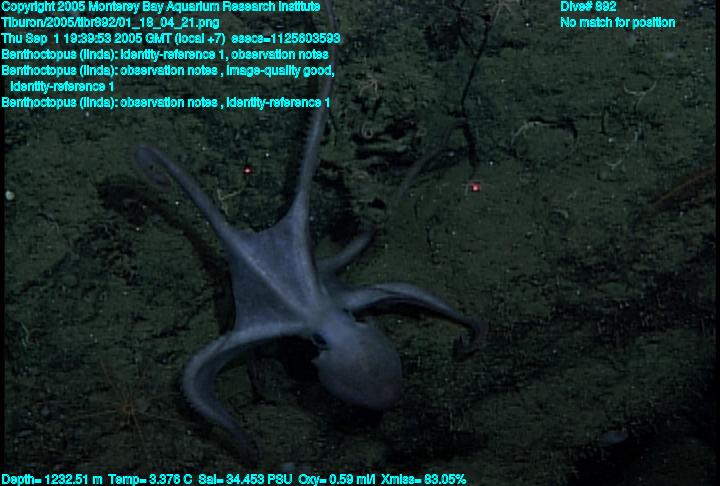The image size is (720, 486).
Task: Click the octopus's eye
Action: pos(319,343)
